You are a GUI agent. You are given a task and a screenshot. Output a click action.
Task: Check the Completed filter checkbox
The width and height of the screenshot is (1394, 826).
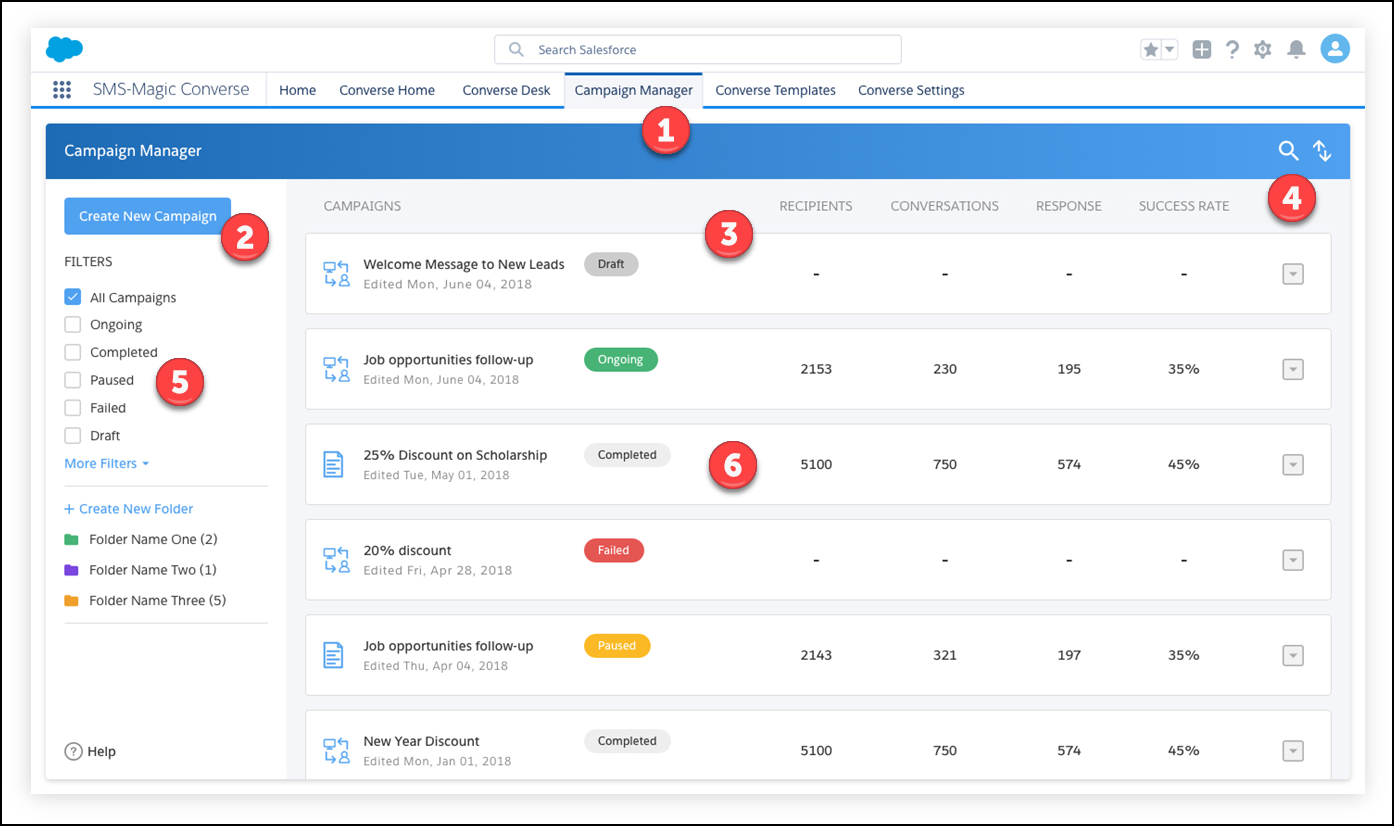[72, 352]
